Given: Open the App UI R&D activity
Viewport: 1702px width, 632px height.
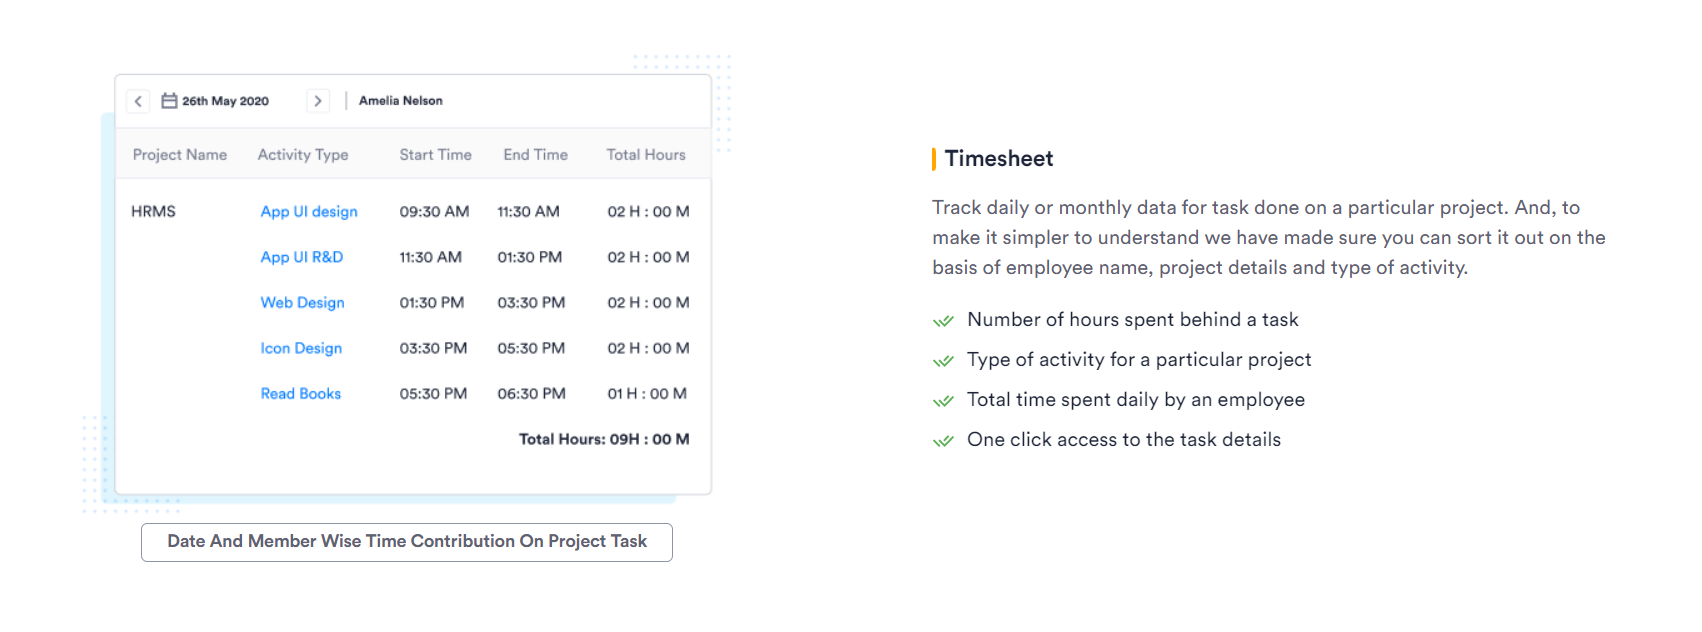Looking at the screenshot, I should tap(302, 257).
